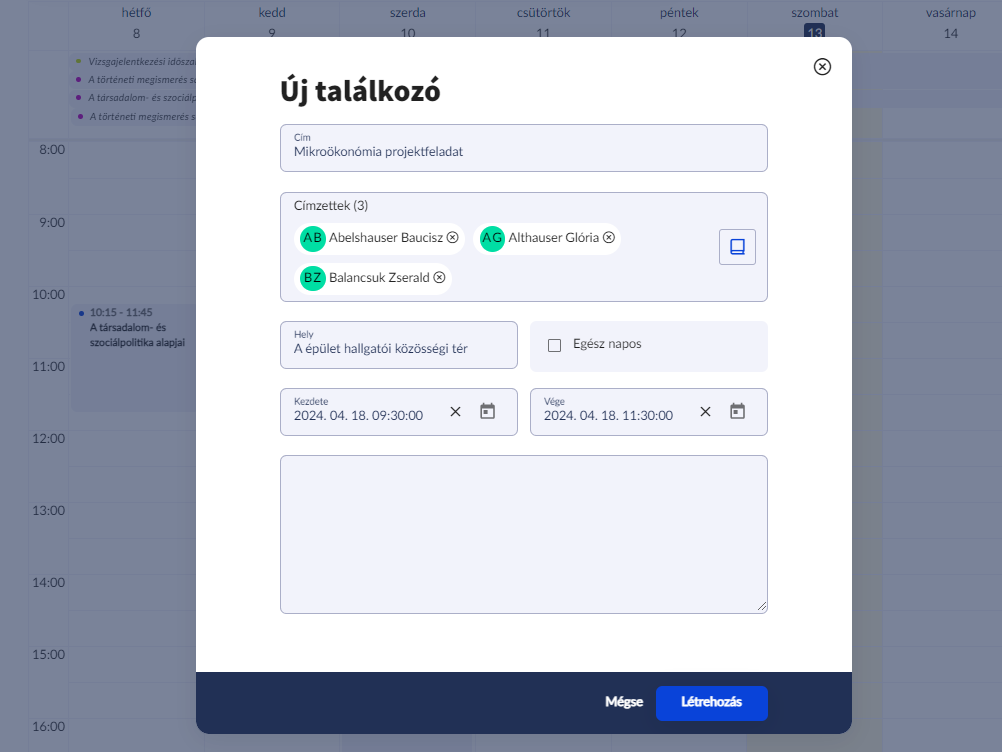Click the AB avatar of Abelshauser Baucisz

313,238
